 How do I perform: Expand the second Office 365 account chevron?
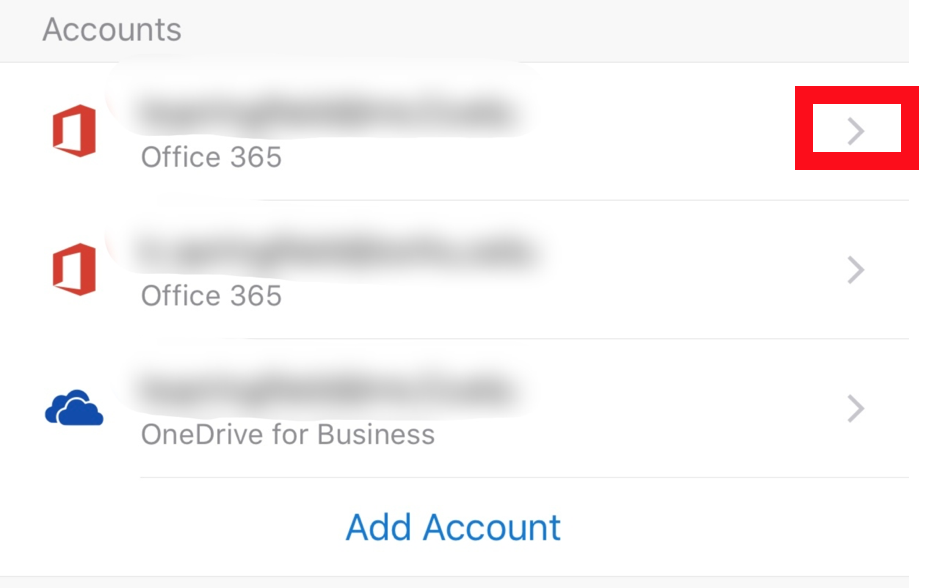click(856, 270)
